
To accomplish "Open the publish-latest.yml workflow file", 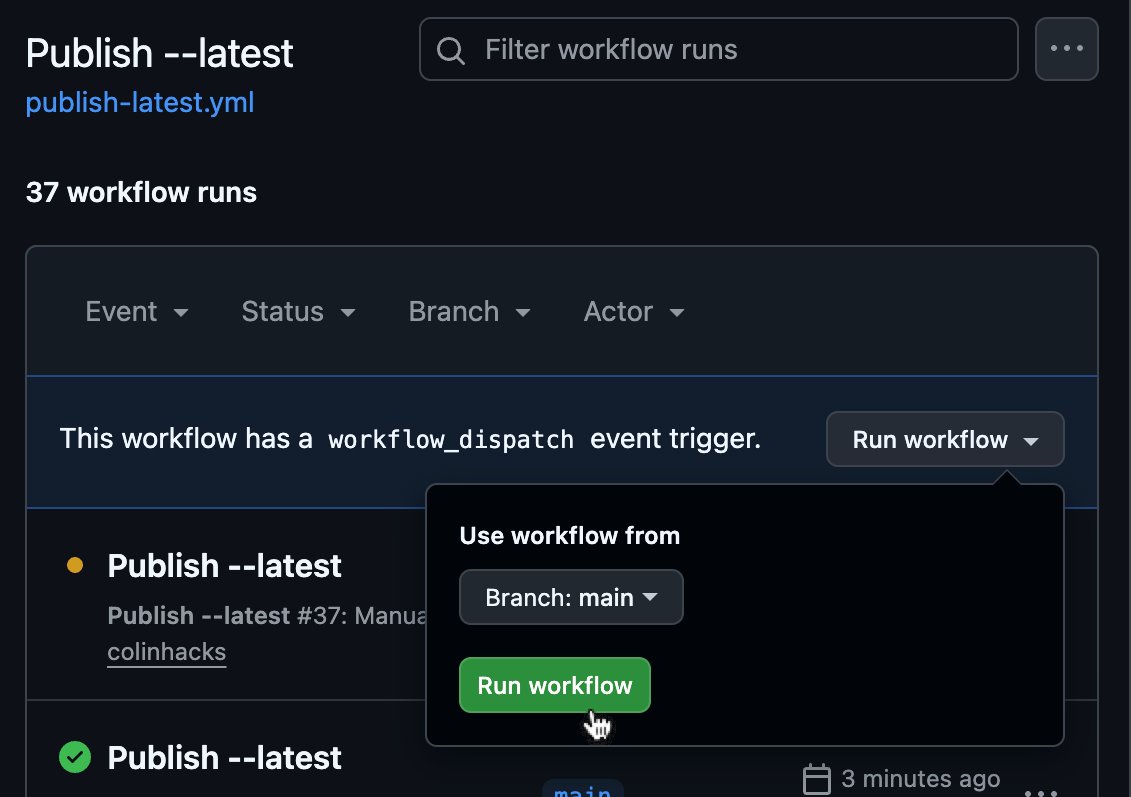I will (140, 101).
